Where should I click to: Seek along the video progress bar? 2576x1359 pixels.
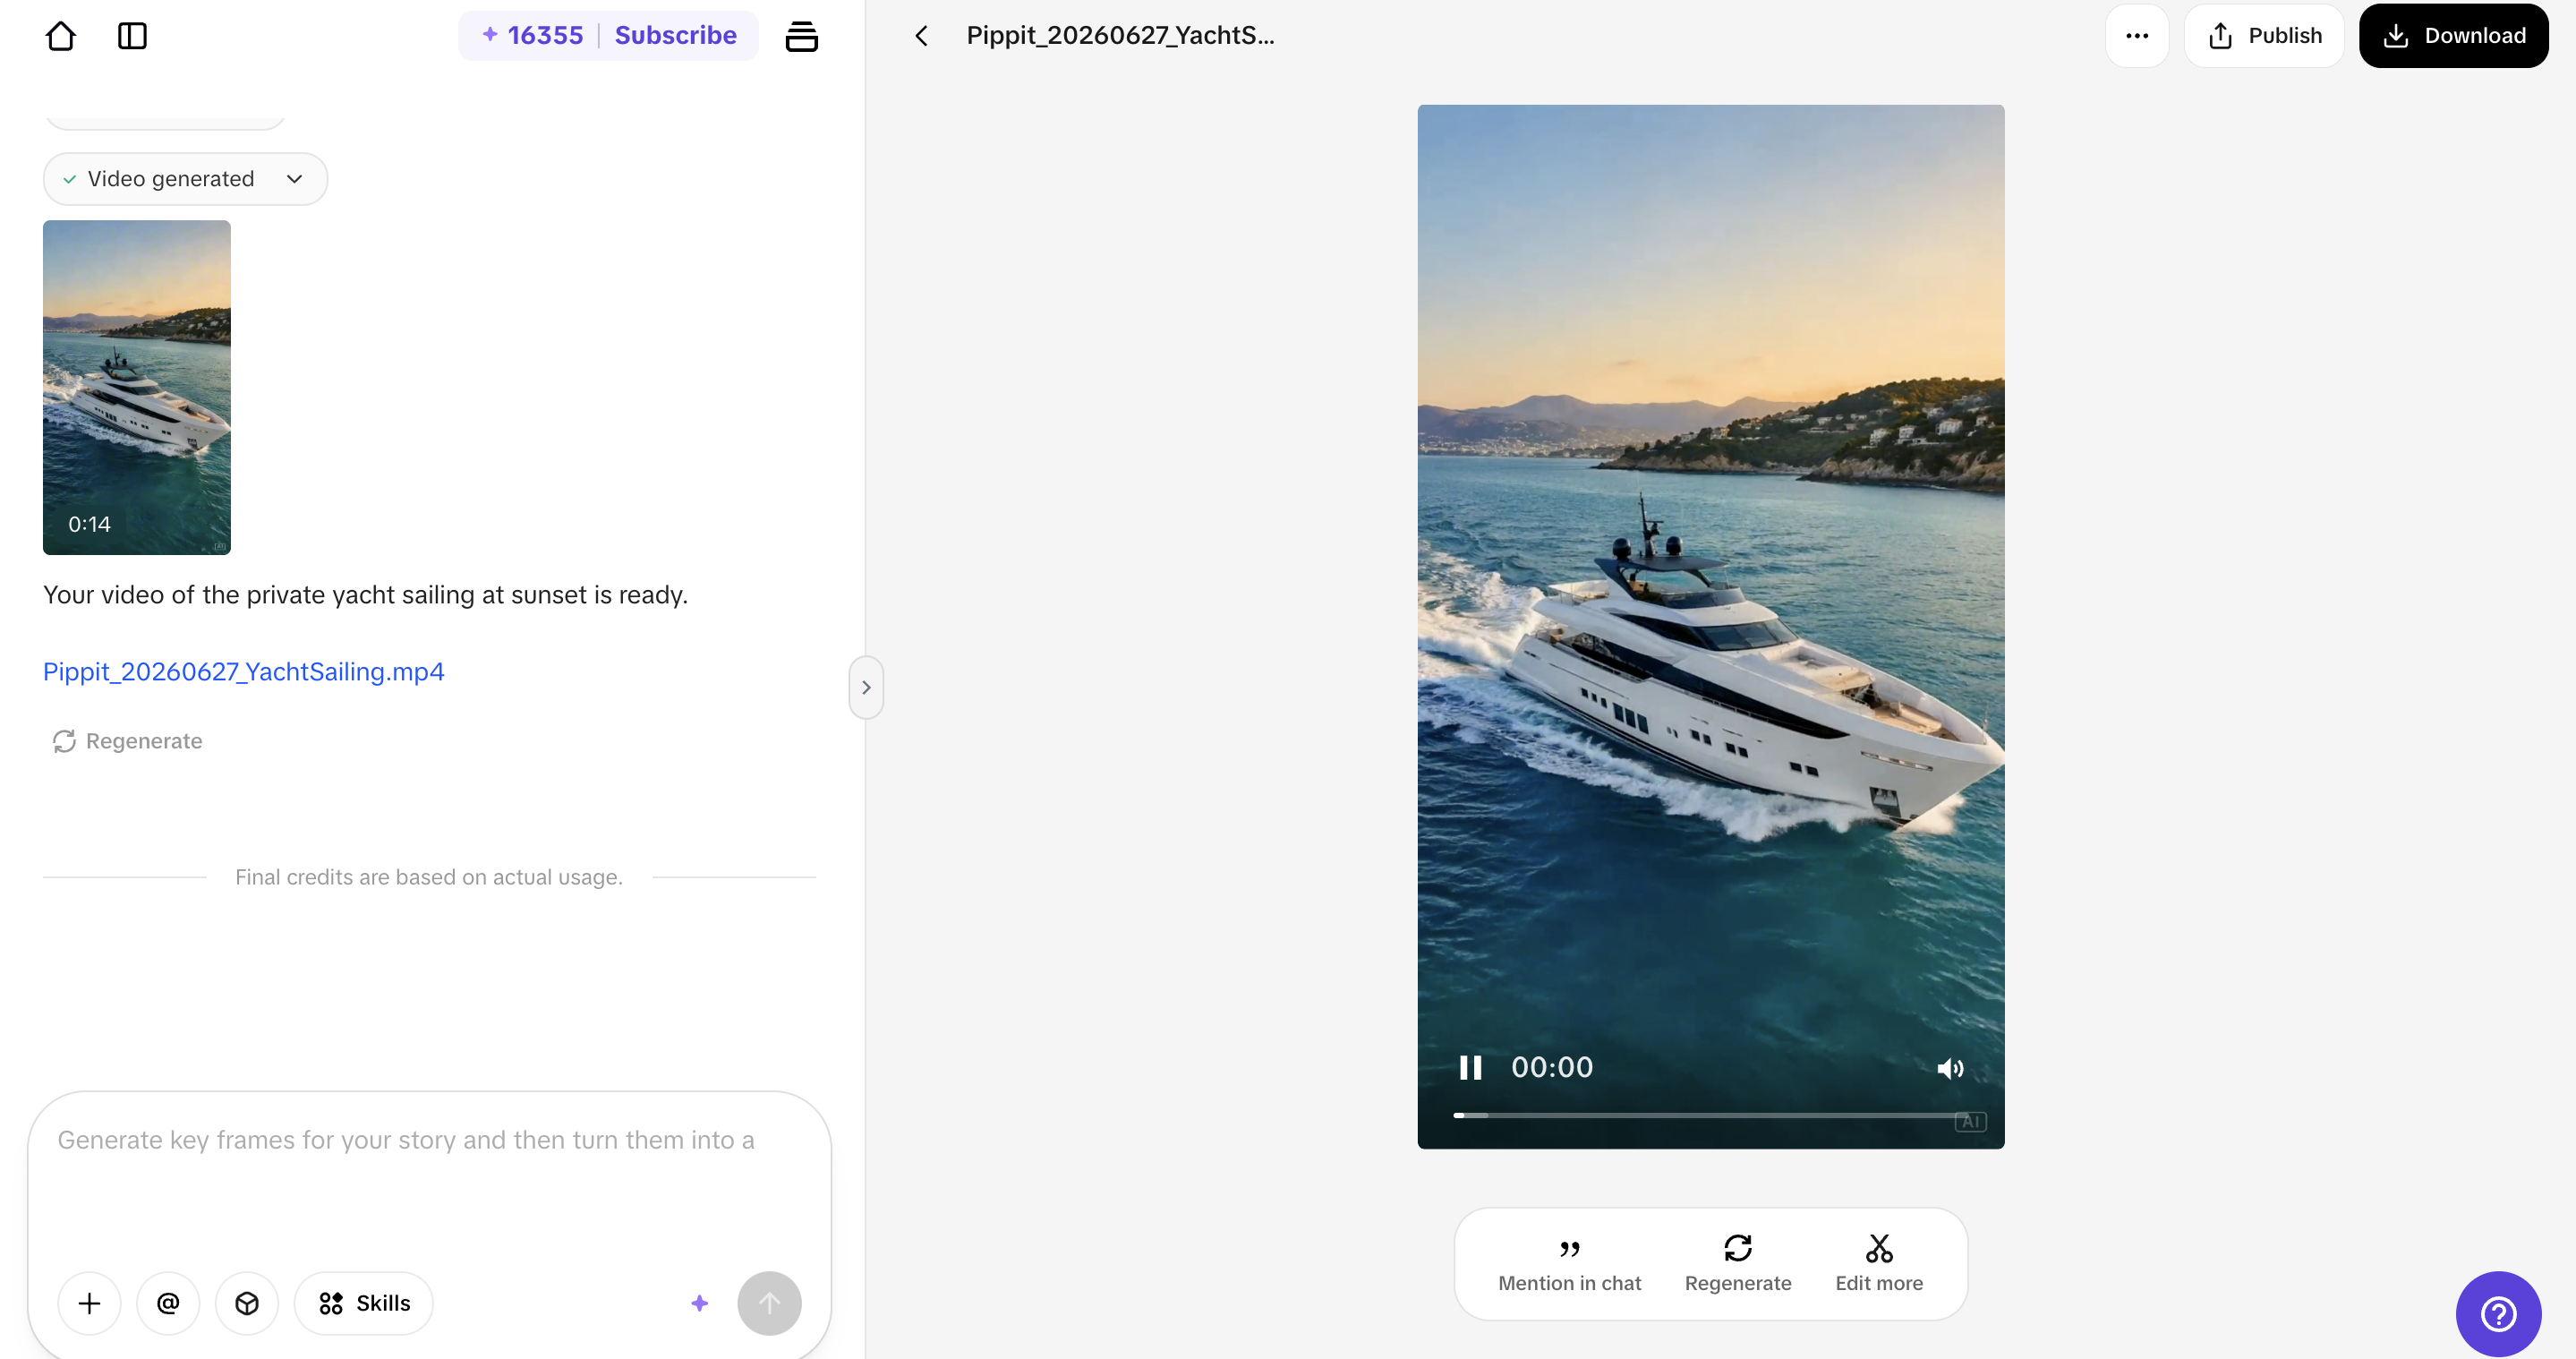click(1711, 1115)
